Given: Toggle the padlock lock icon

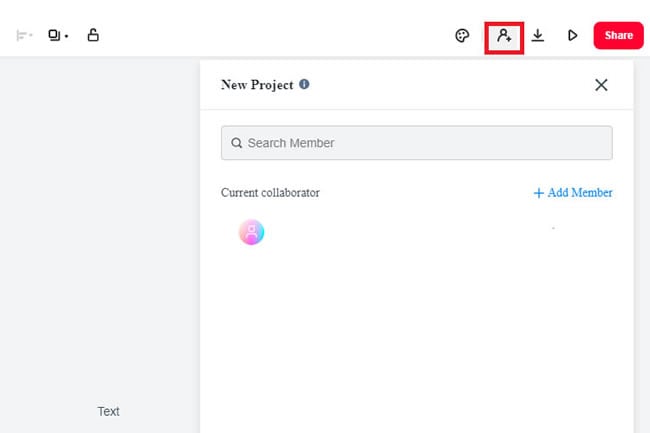Looking at the screenshot, I should (93, 35).
